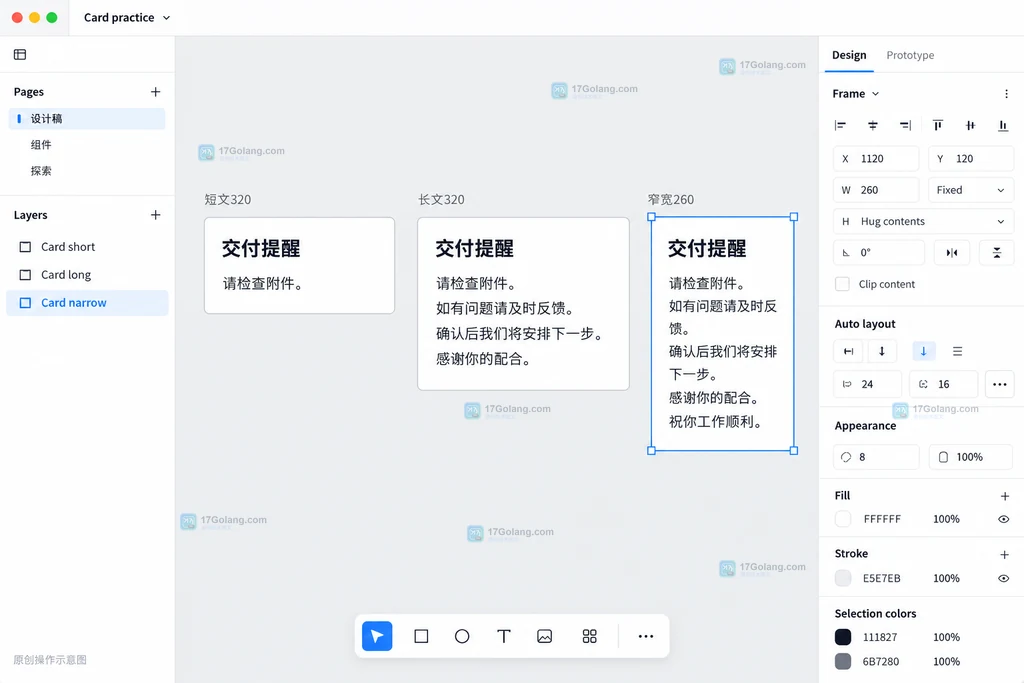Edit the rotation field 0°
The width and height of the screenshot is (1024, 683).
[x=879, y=253]
